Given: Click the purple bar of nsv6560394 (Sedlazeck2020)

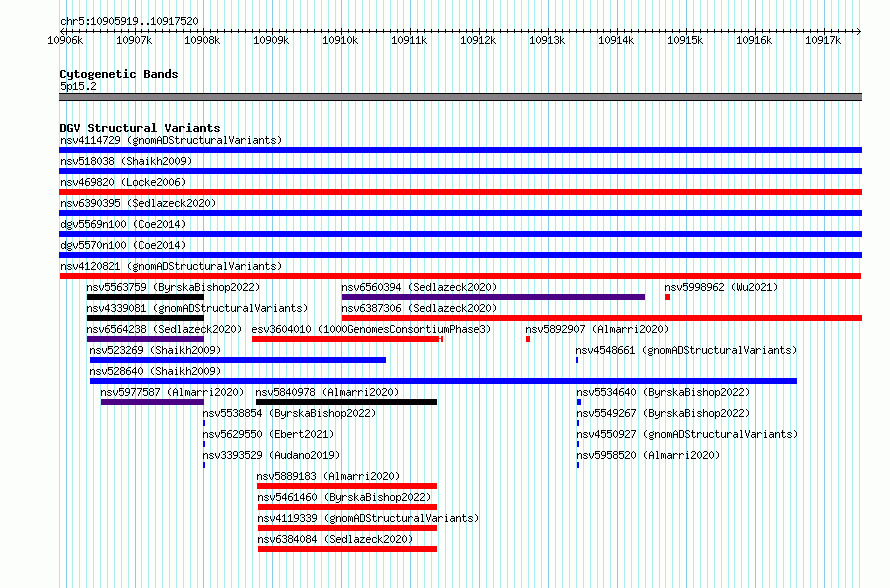Looking at the screenshot, I should 493,297.
